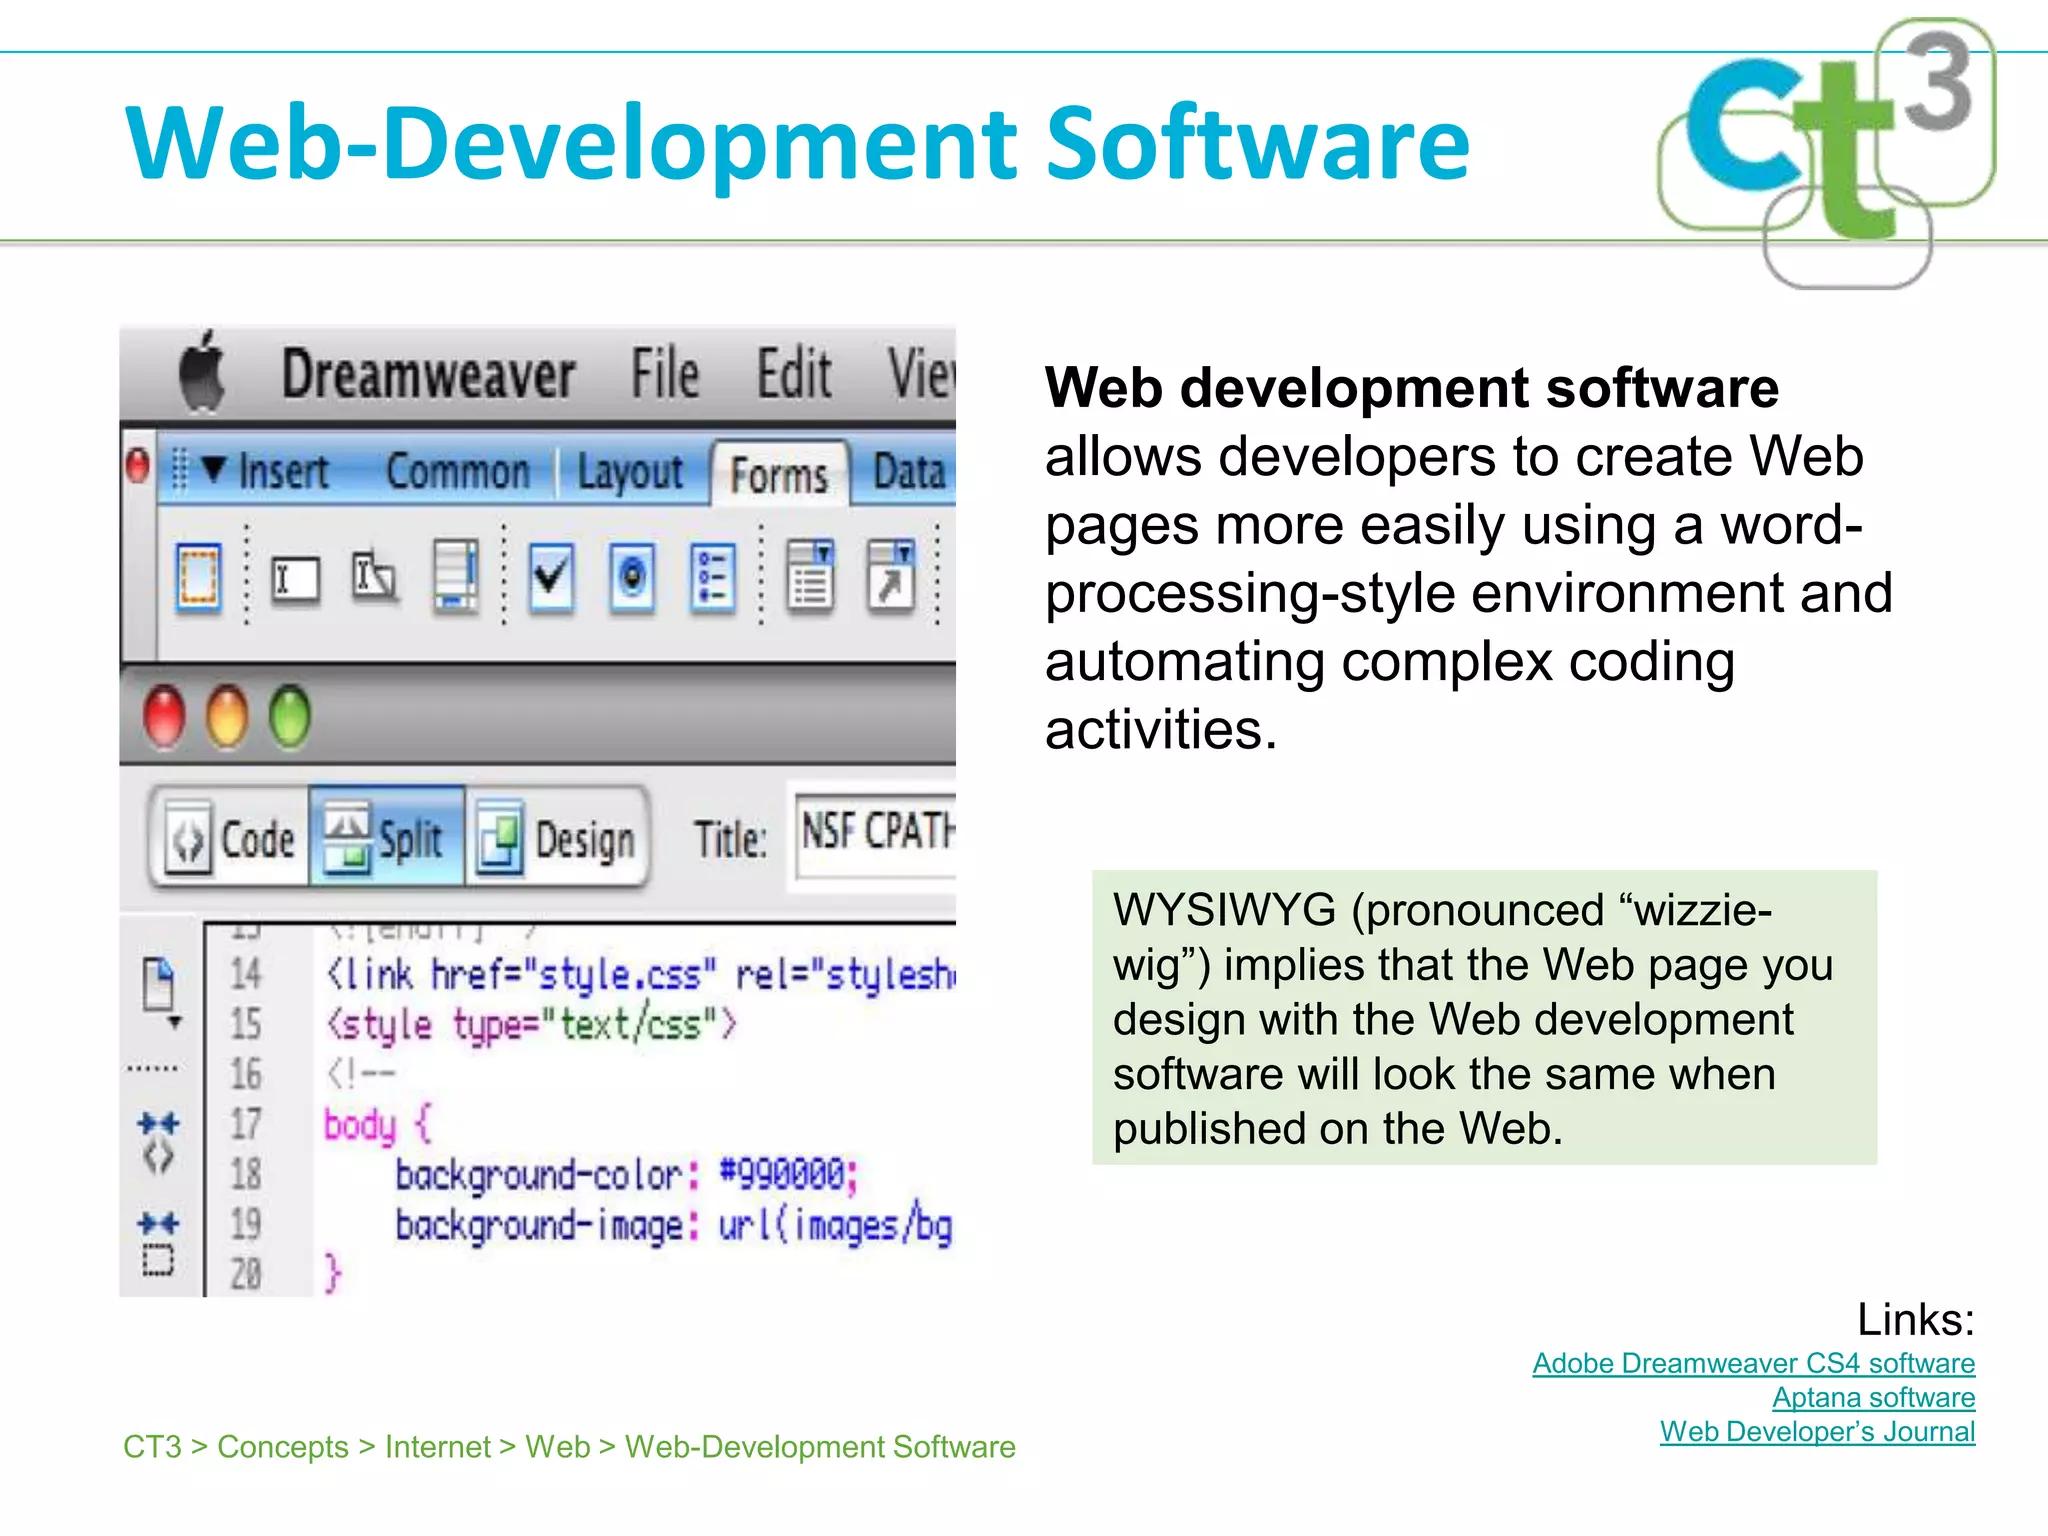Click the body selector on line 17

click(x=360, y=1125)
